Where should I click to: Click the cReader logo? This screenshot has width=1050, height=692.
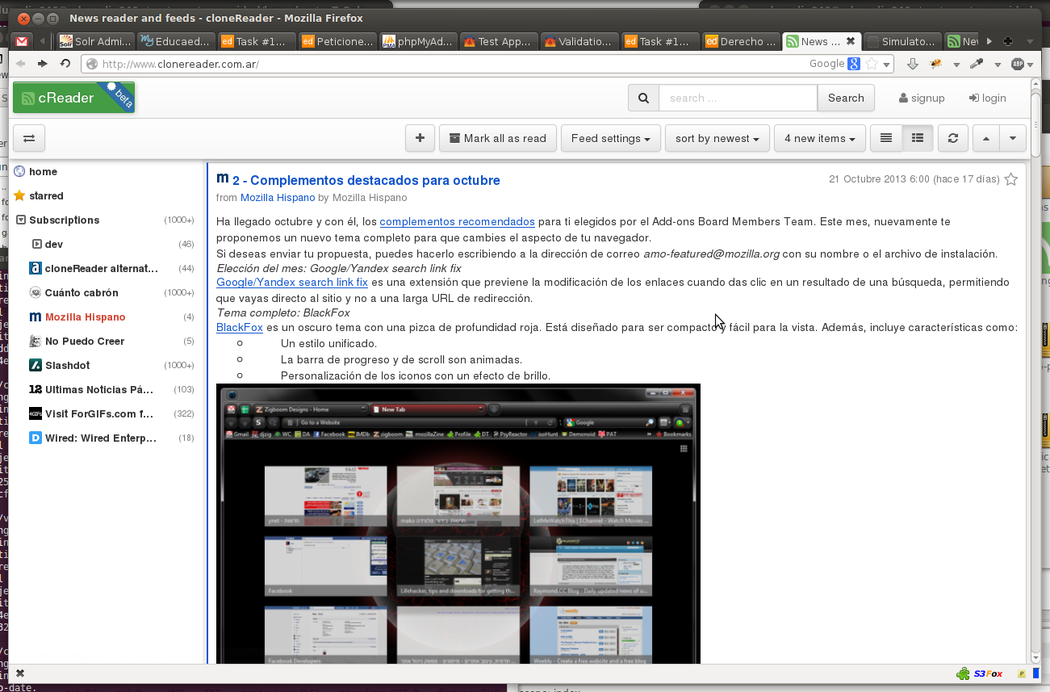pos(73,98)
